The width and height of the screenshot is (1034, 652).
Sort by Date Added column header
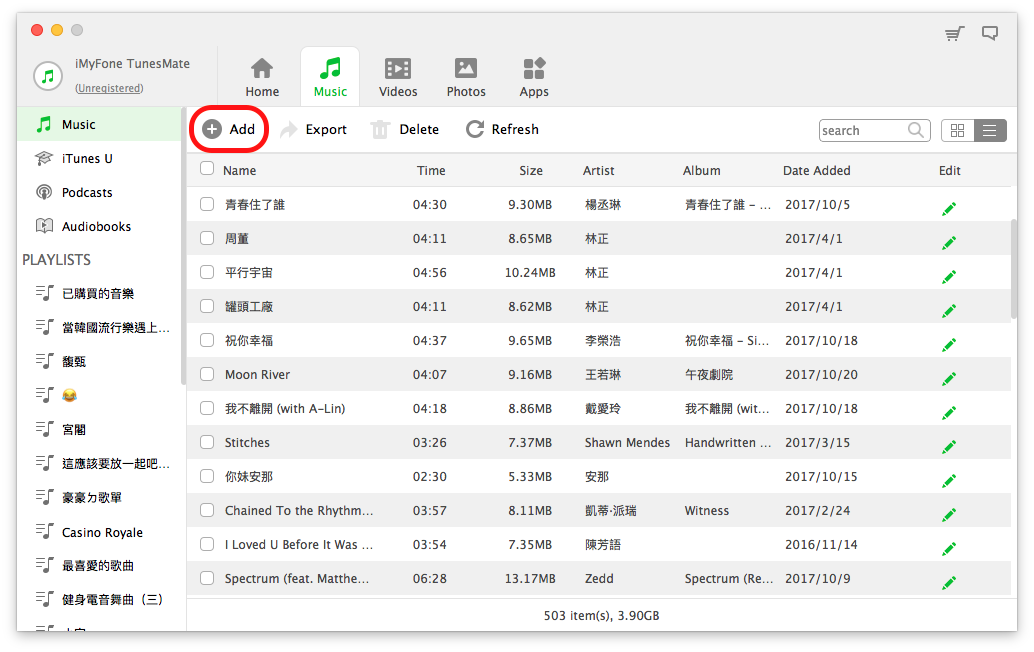(816, 171)
